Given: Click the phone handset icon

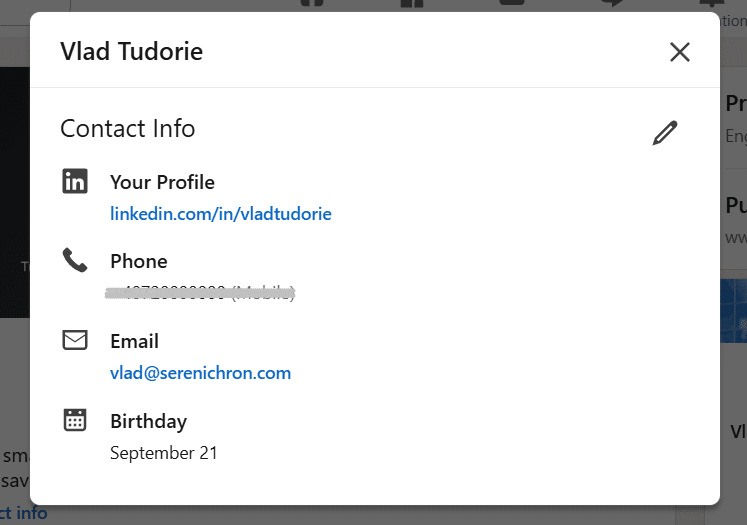Looking at the screenshot, I should pos(75,261).
